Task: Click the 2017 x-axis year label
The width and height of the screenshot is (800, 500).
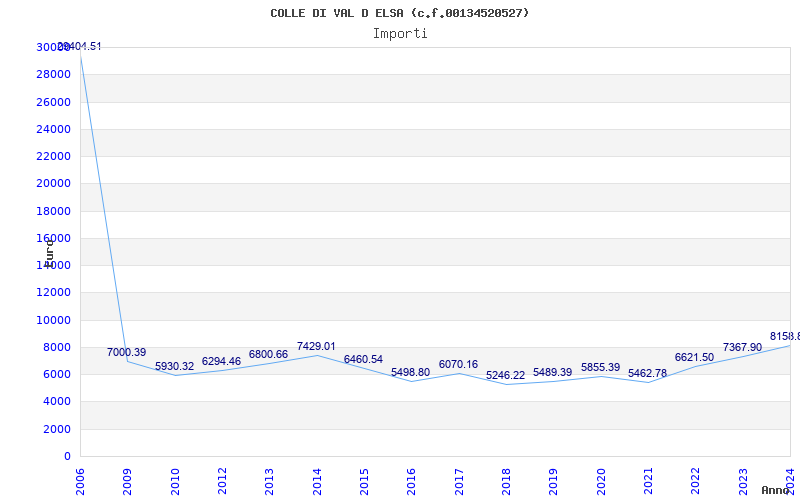Action: coord(459,481)
